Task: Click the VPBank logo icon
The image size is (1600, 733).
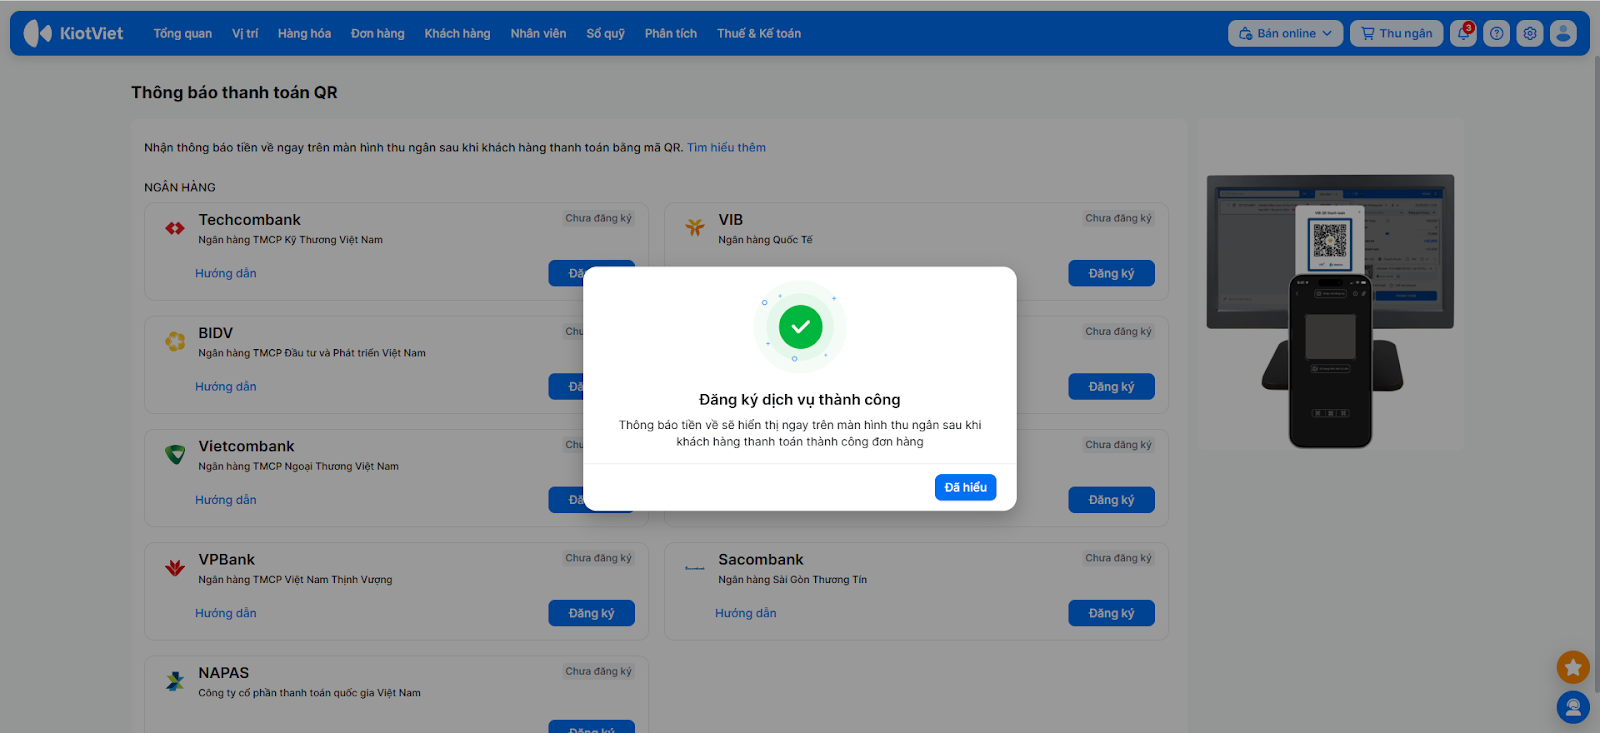Action: pyautogui.click(x=175, y=568)
